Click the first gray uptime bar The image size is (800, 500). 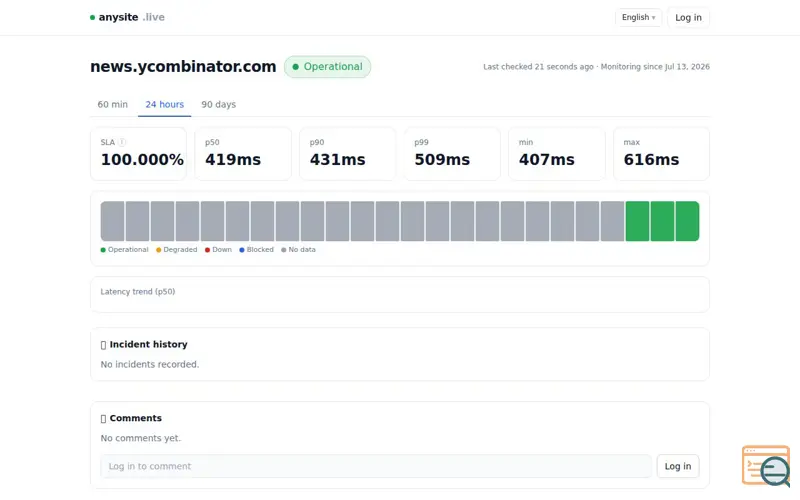[x=112, y=221]
